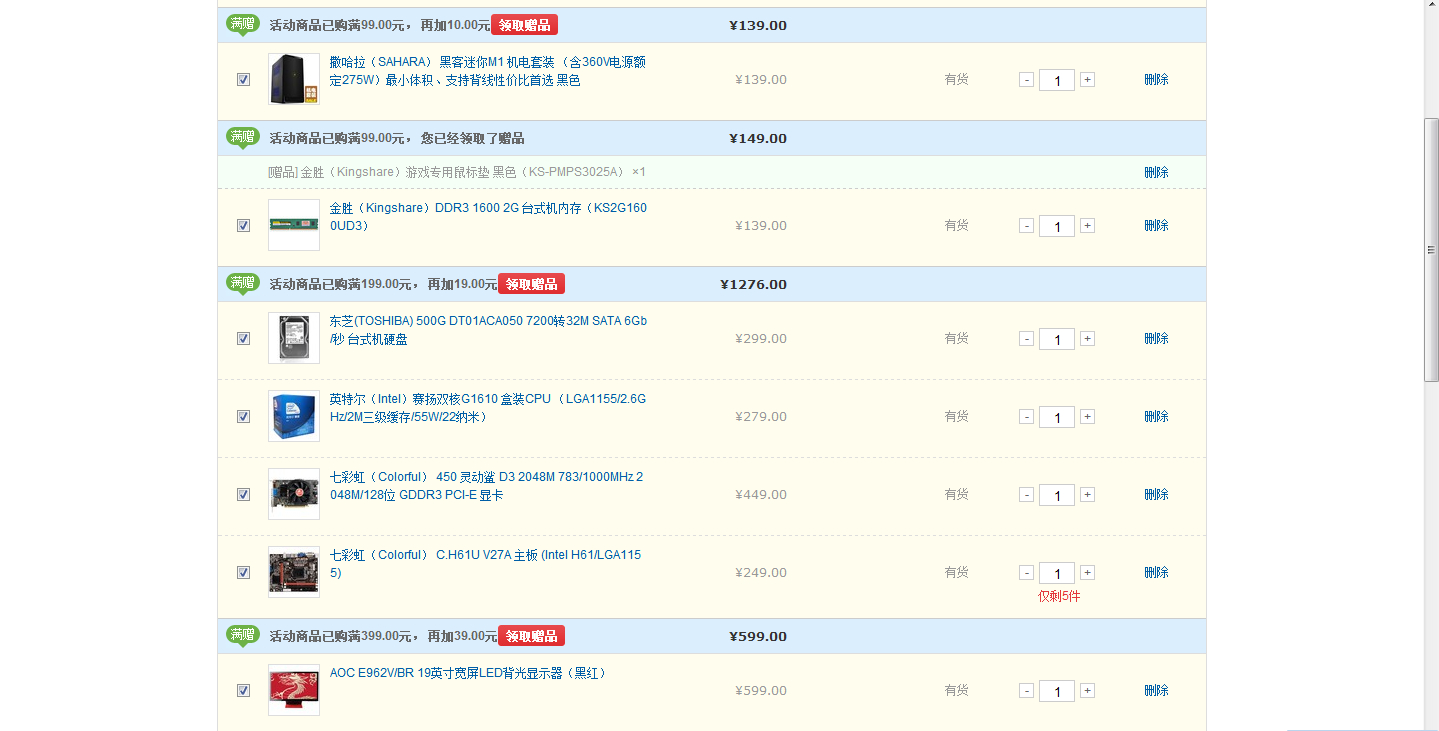
Task: Click the SAHARA case quantity field
Action: point(1057,80)
